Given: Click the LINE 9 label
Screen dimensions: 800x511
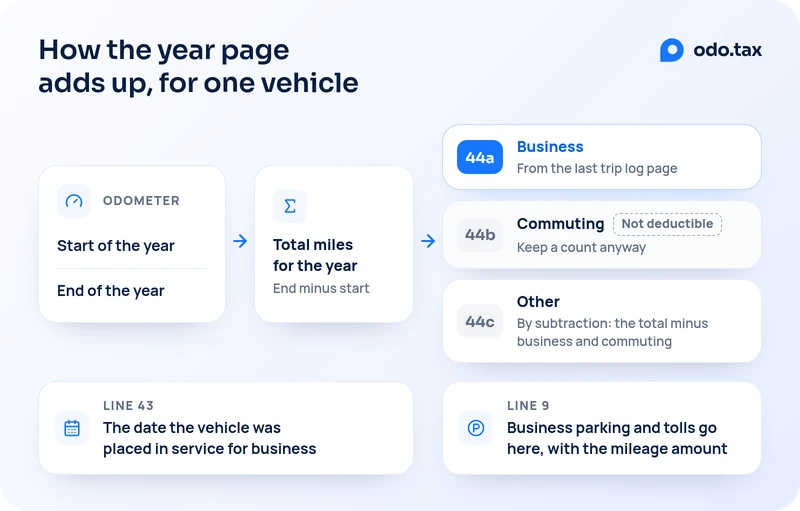Looking at the screenshot, I should pos(528,405).
